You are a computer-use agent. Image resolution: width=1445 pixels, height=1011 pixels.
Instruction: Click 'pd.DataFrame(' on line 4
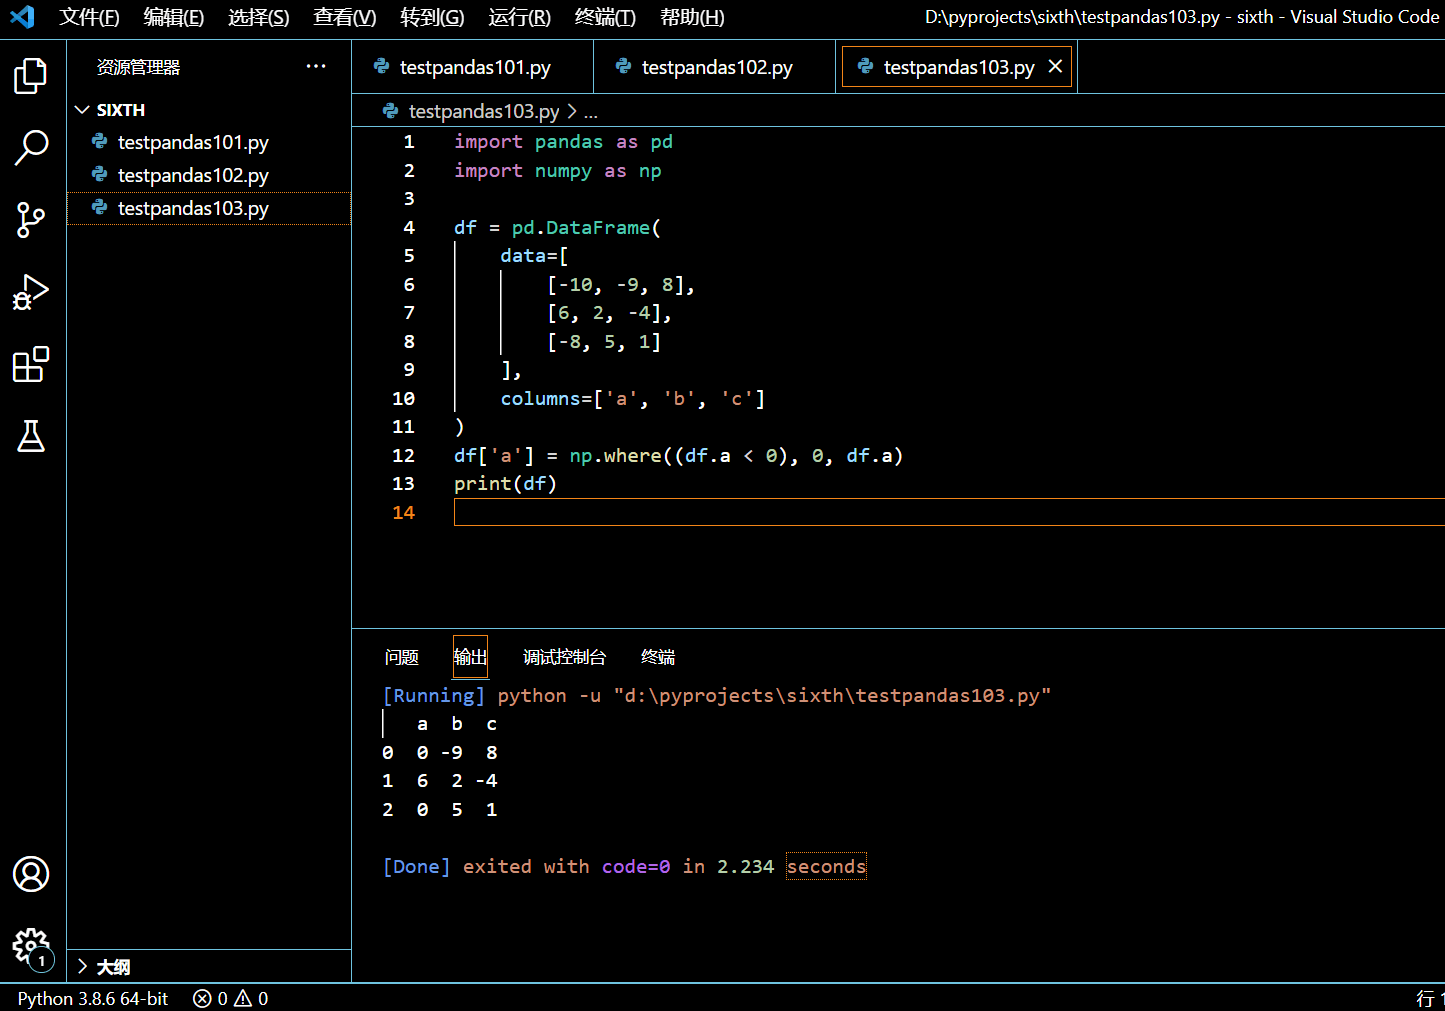[586, 228]
